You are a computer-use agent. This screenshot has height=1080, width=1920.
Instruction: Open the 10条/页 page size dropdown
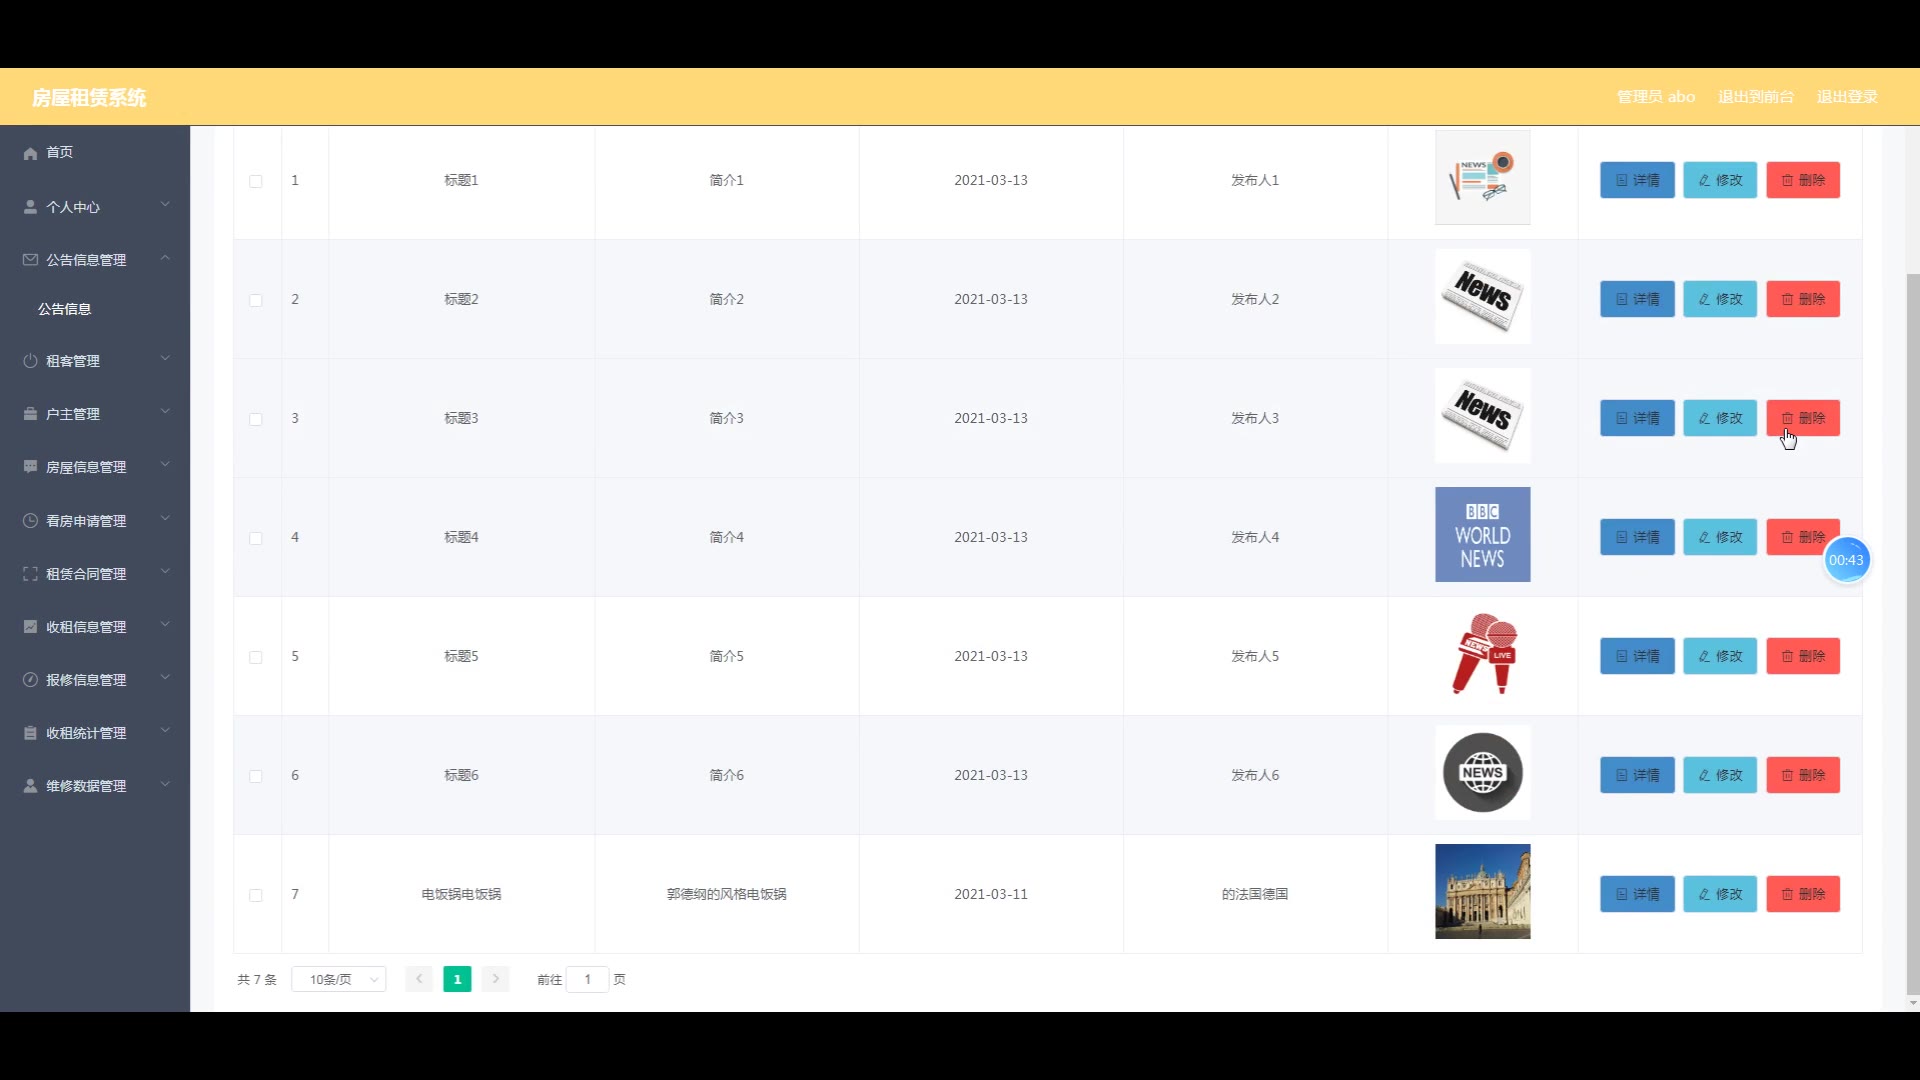[x=339, y=979]
